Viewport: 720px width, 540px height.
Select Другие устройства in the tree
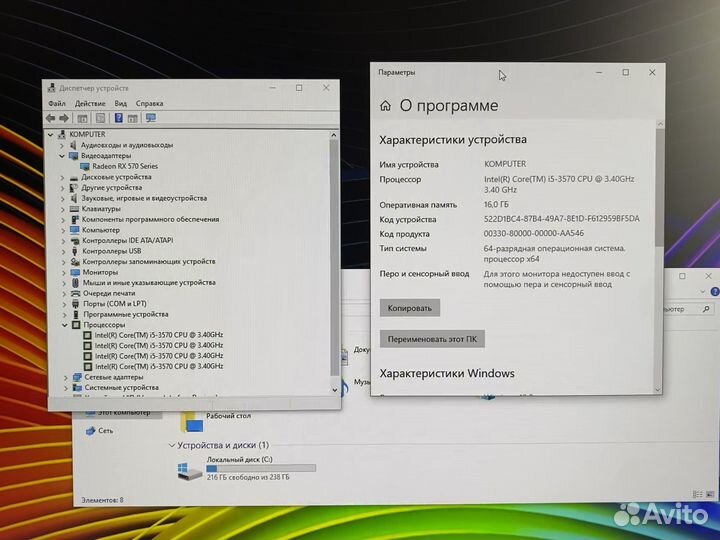112,188
